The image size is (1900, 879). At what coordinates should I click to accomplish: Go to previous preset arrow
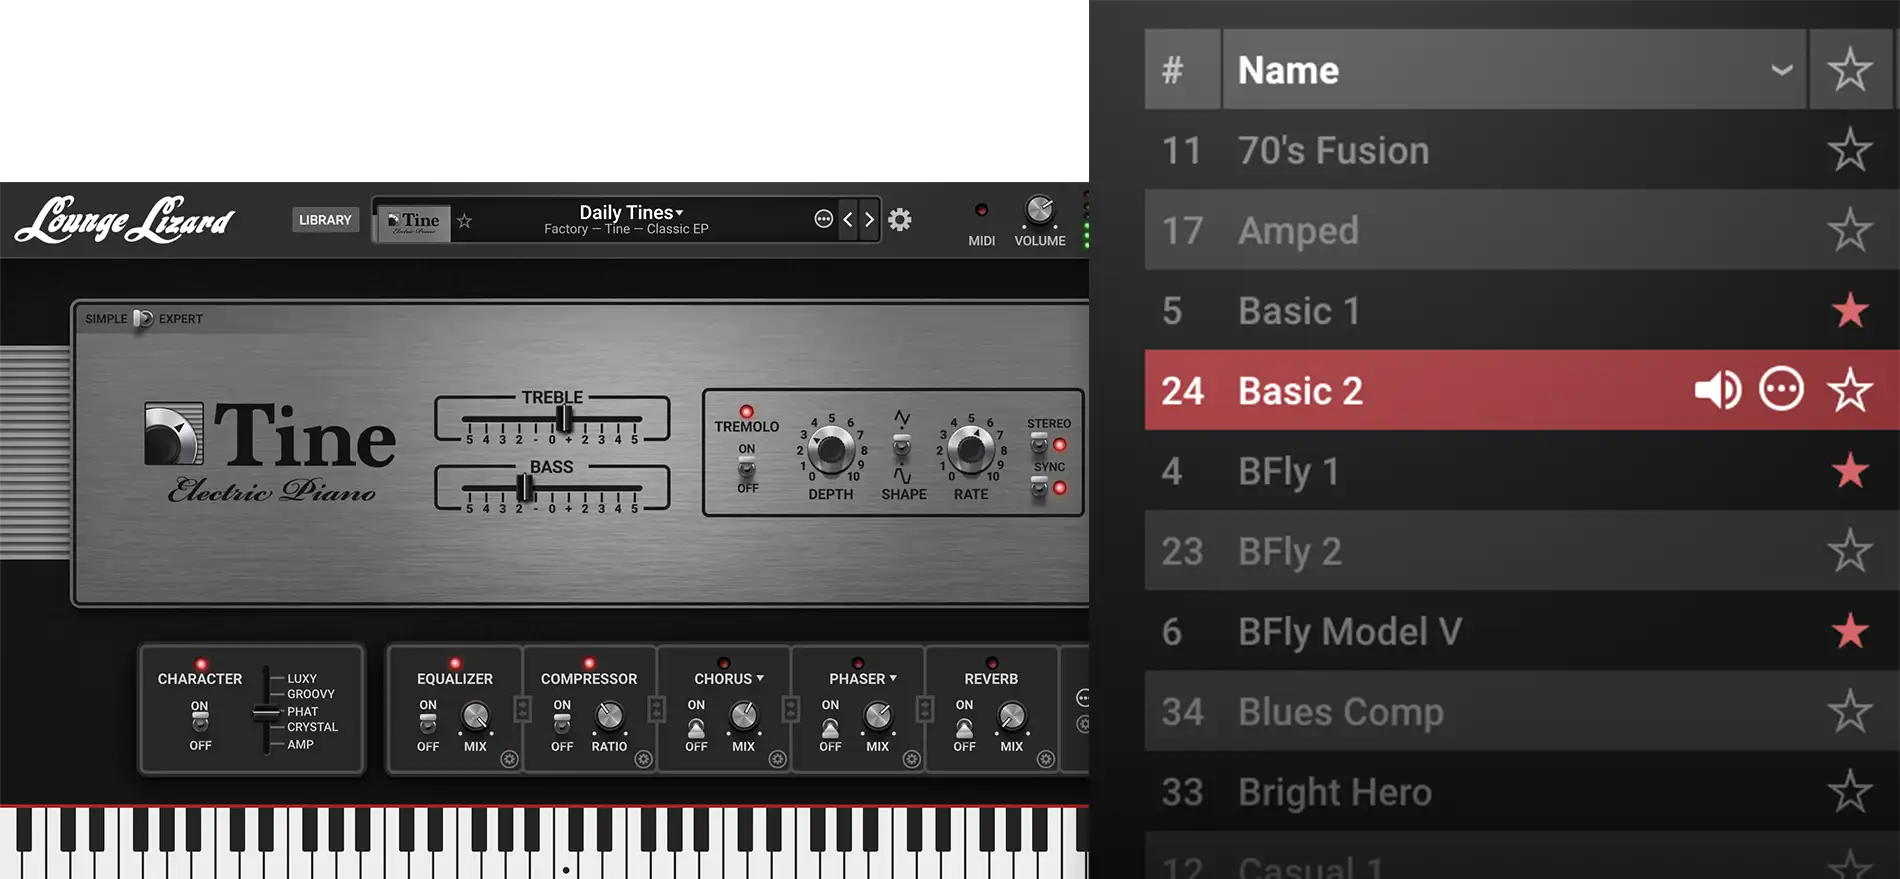tap(848, 220)
